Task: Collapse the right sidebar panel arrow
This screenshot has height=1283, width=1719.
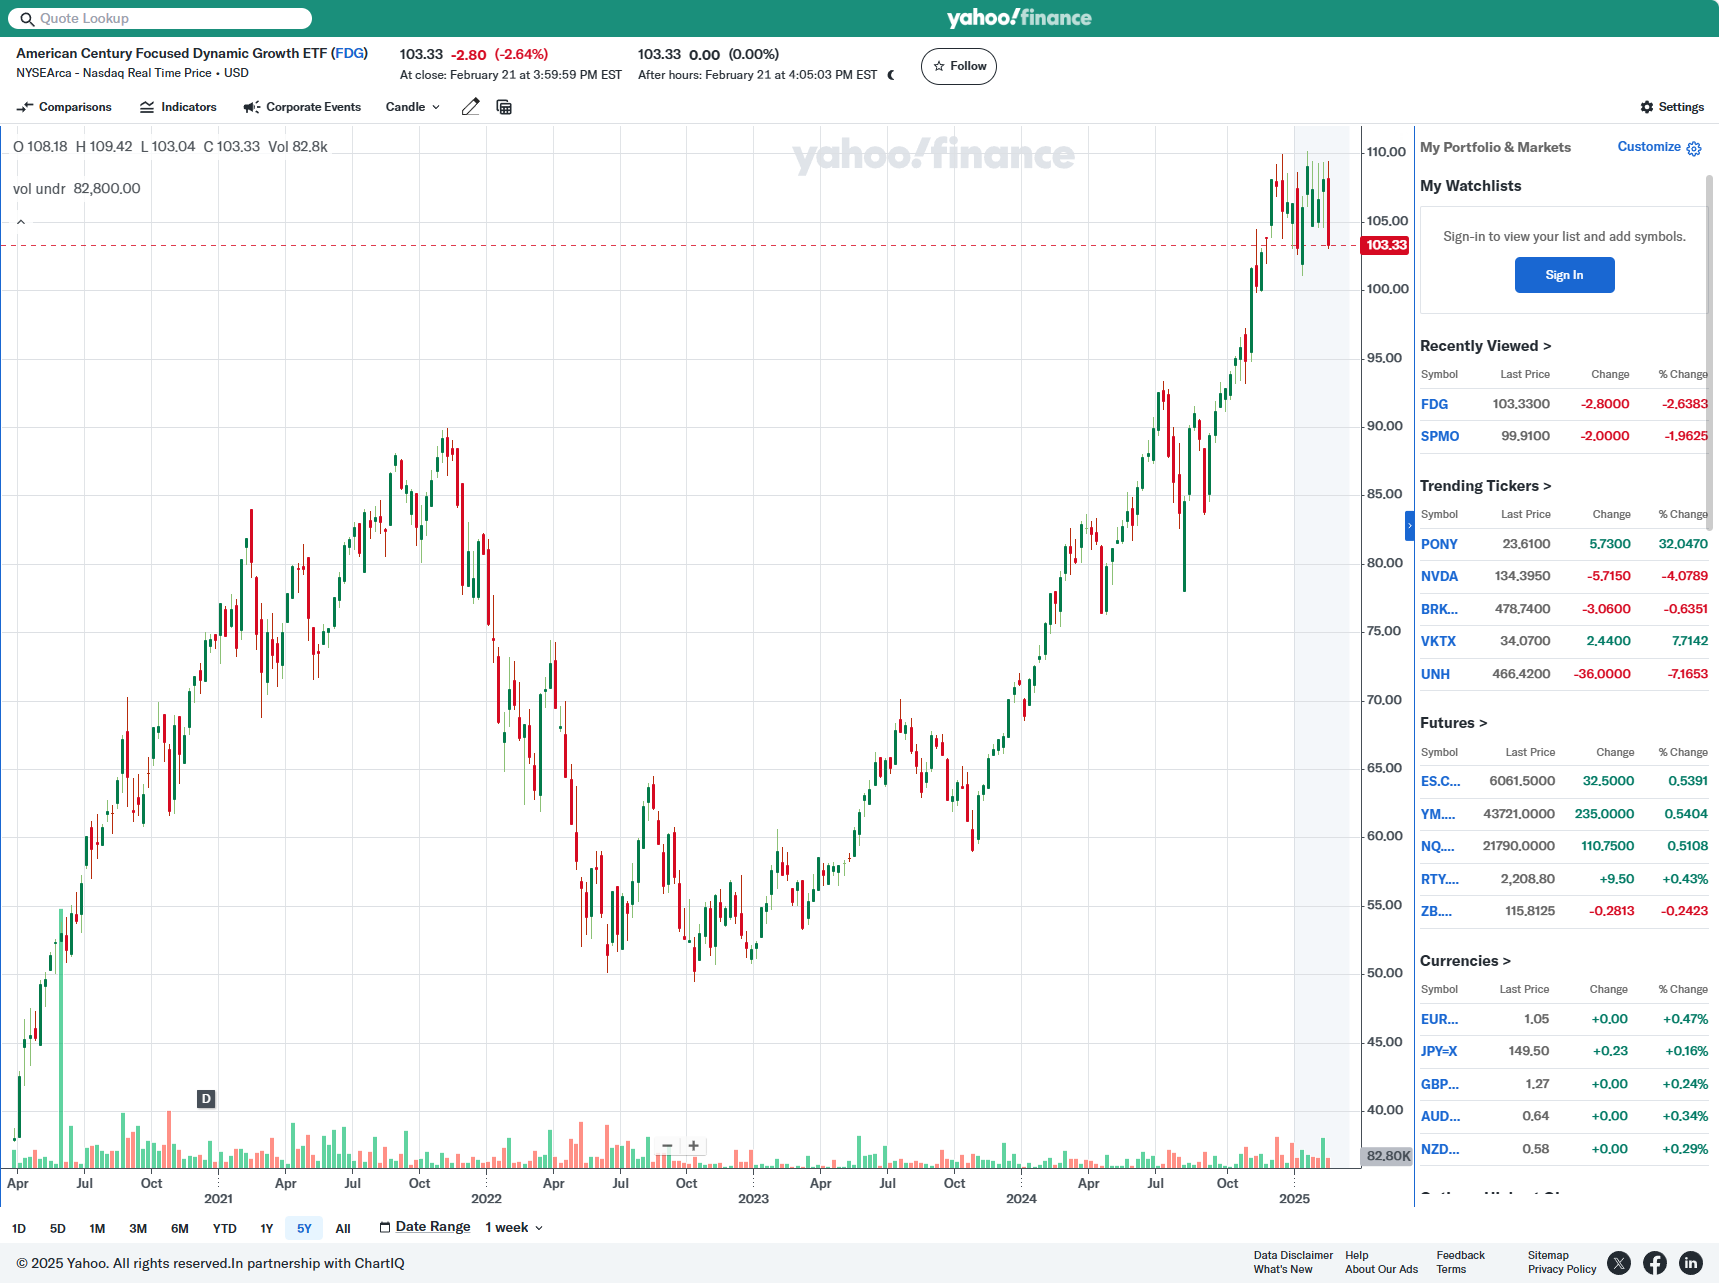Action: point(1410,525)
